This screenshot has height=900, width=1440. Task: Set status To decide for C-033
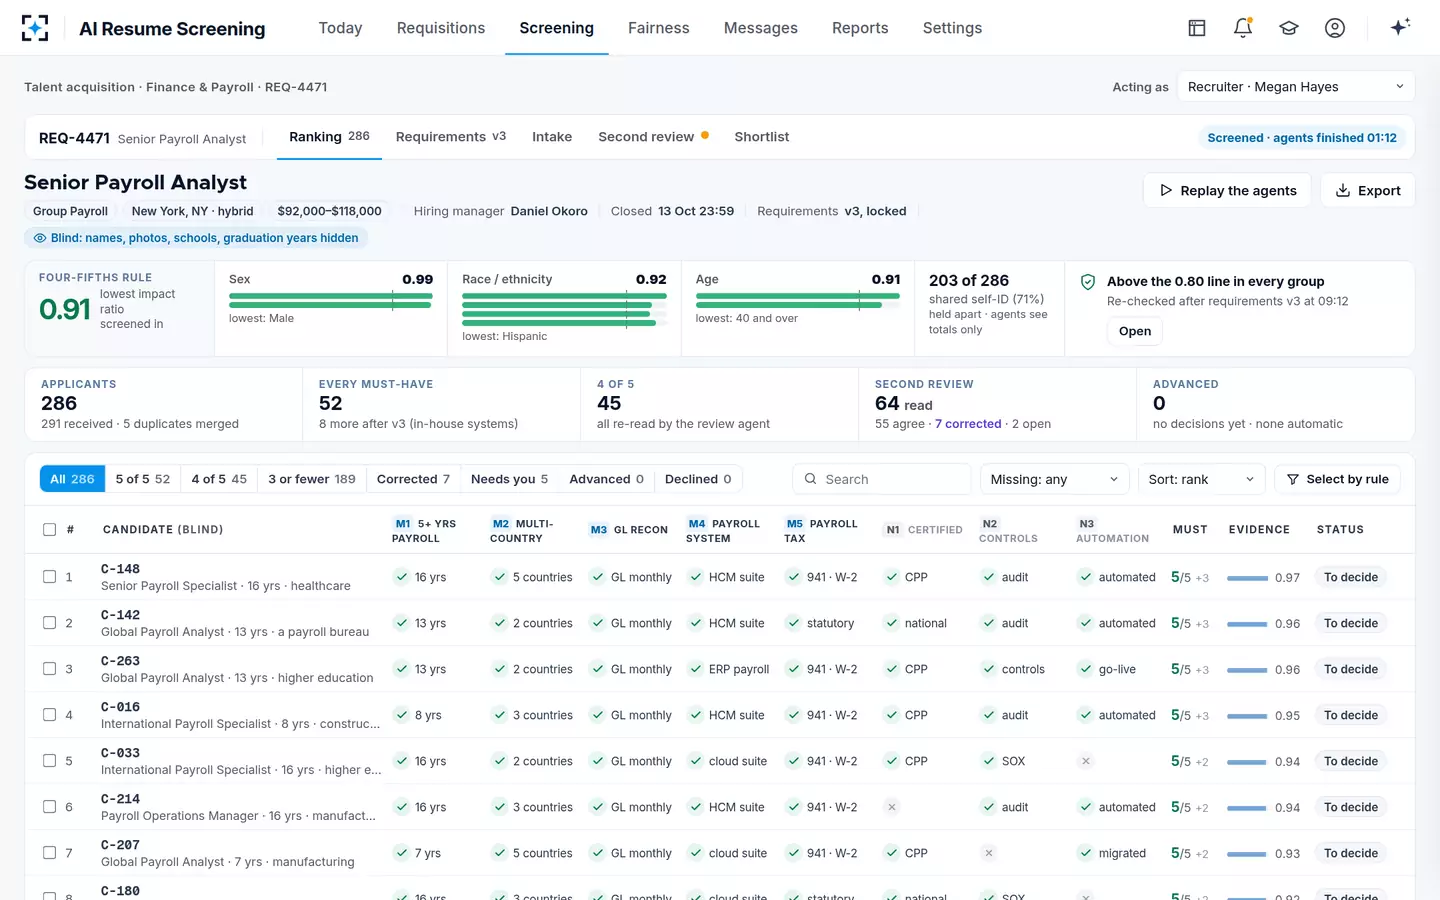(x=1351, y=761)
